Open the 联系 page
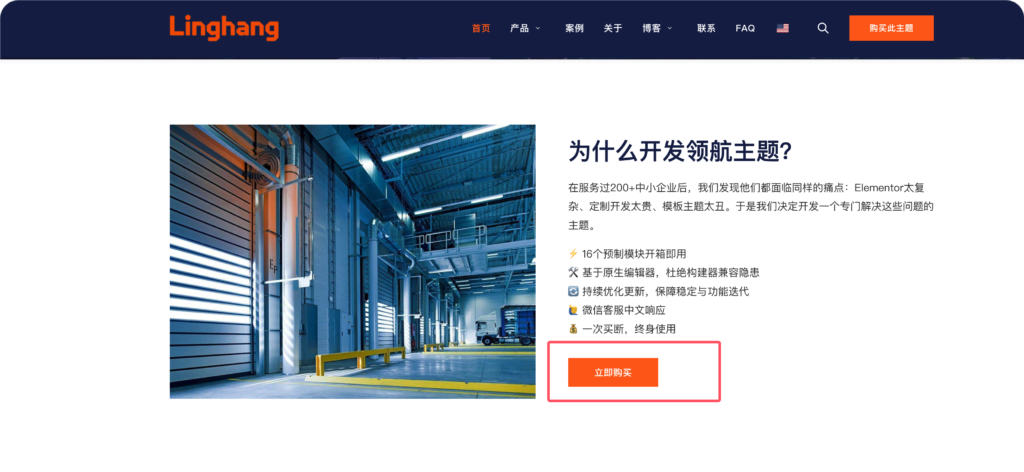Screen dimensions: 1024x472 click(706, 28)
